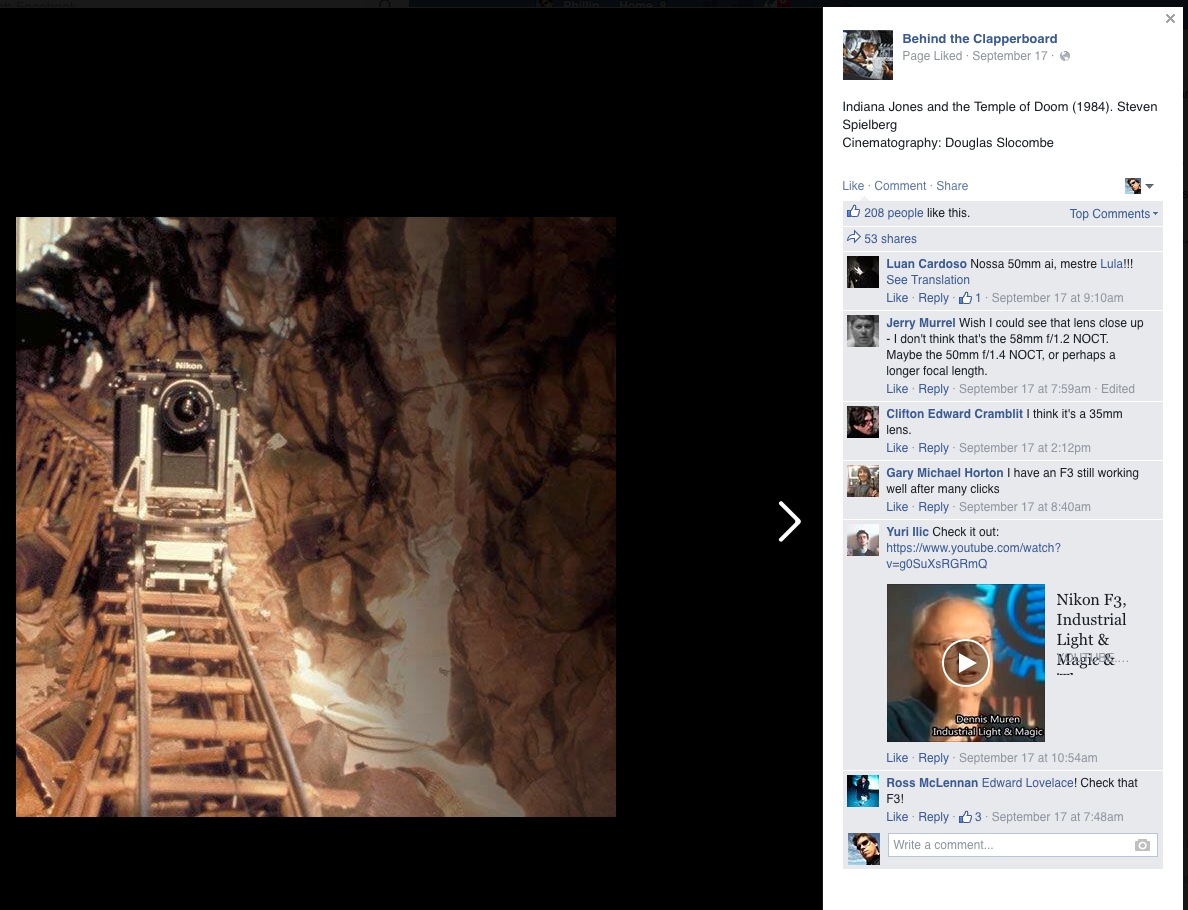
Task: Reply to Ross McLennan's comment
Action: (933, 817)
